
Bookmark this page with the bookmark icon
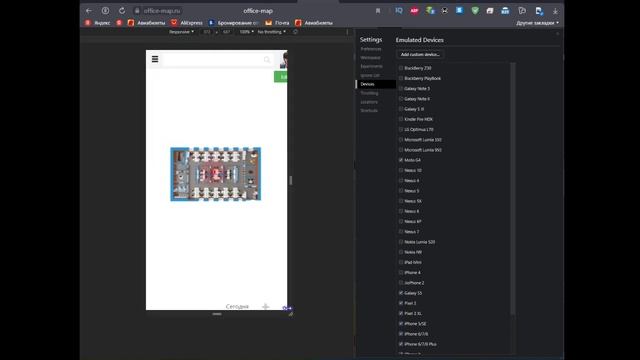[x=378, y=11]
